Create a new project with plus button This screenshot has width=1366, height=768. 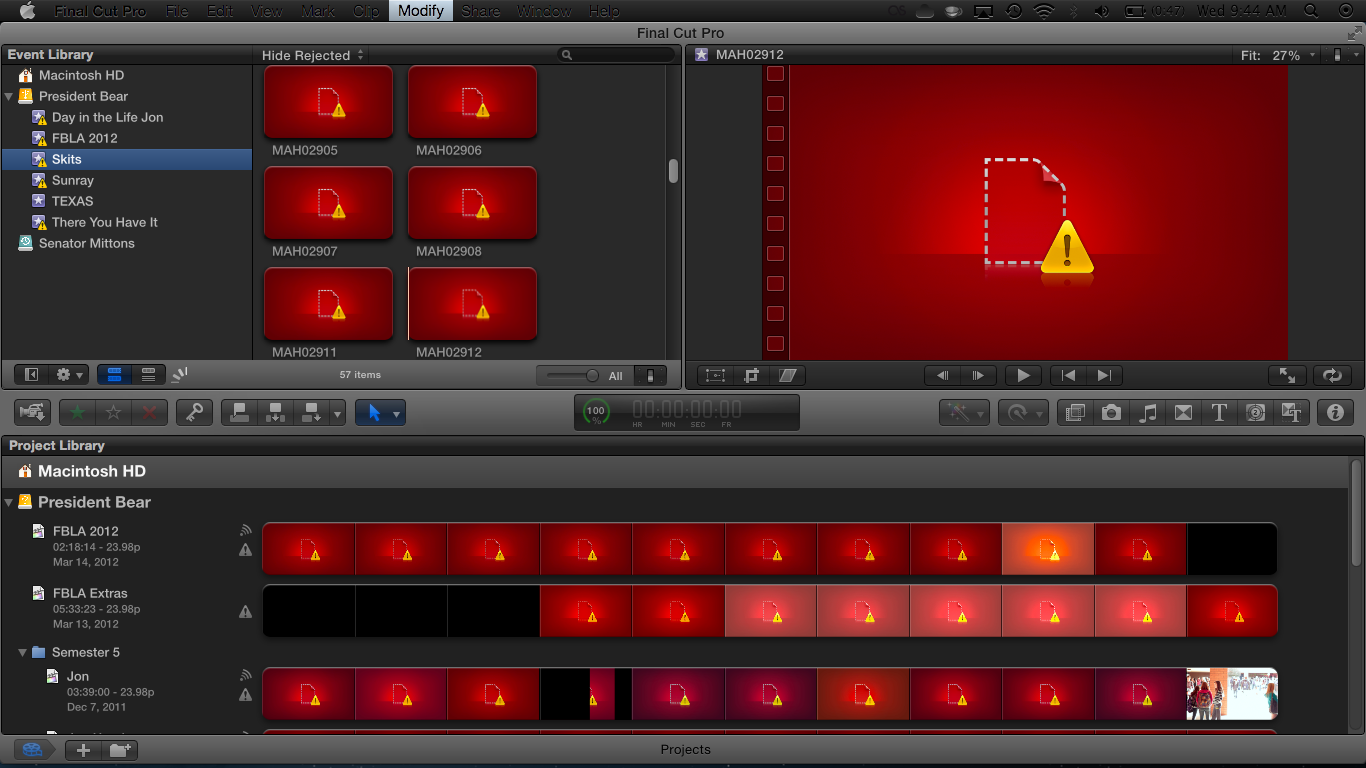pos(83,750)
